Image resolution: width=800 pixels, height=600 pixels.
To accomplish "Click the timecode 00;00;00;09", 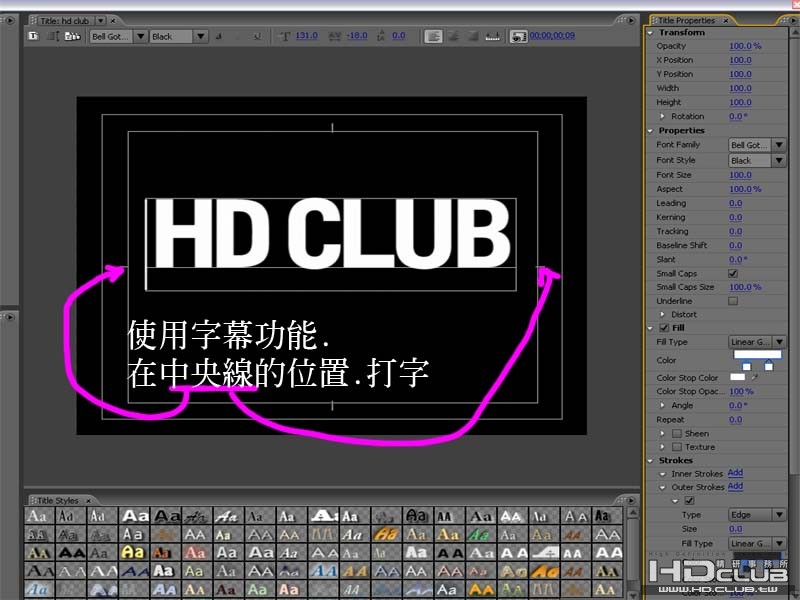I will [552, 35].
